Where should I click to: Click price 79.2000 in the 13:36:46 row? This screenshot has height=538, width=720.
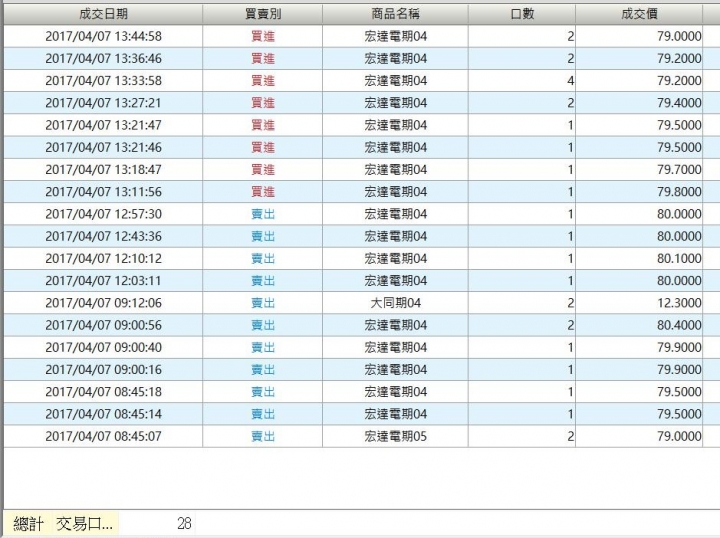point(679,58)
